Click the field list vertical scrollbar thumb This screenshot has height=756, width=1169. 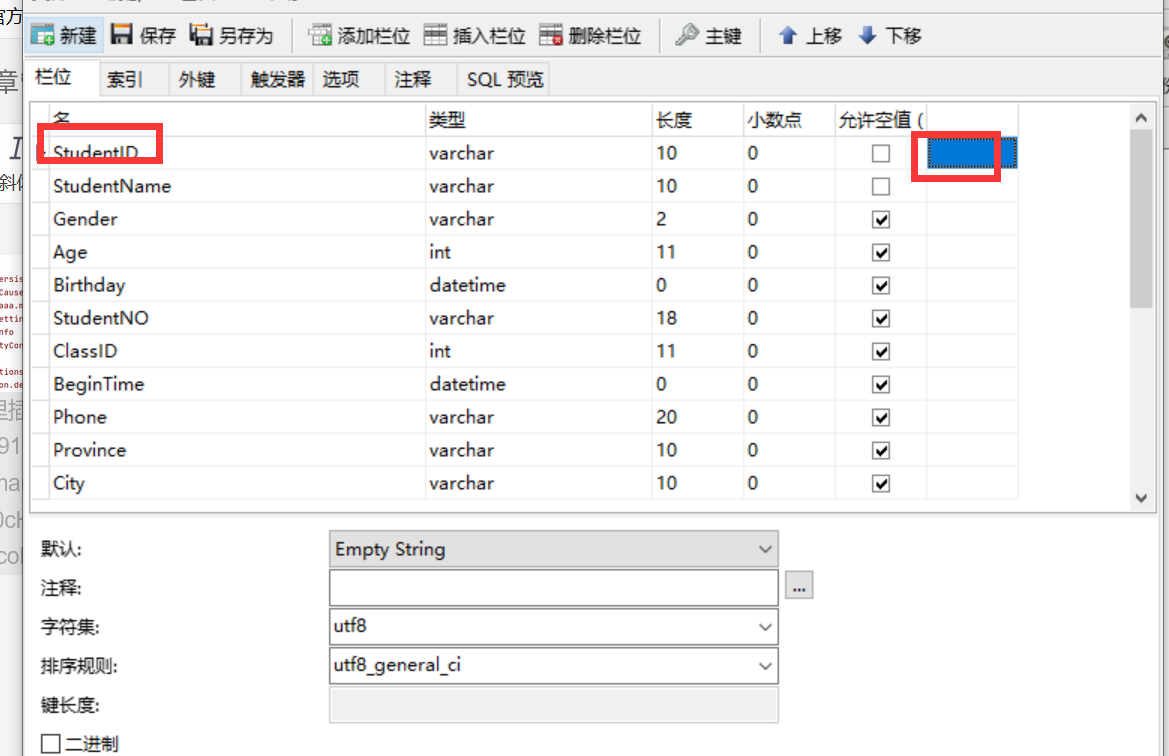(x=1141, y=218)
